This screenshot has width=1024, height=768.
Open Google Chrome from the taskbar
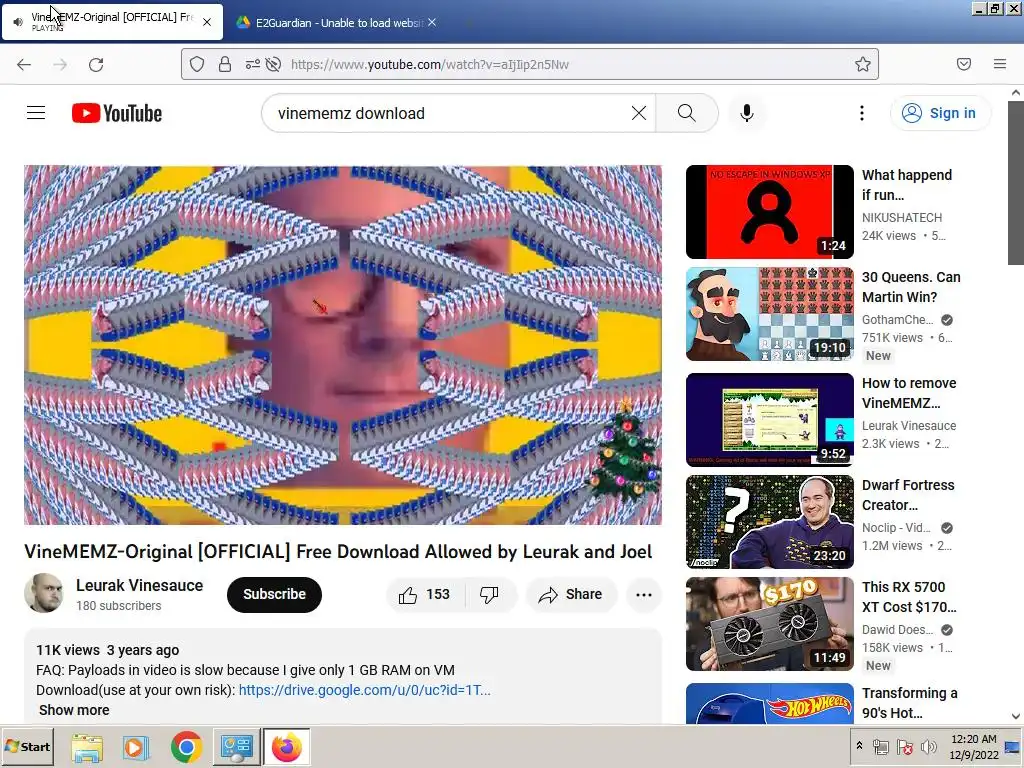click(186, 747)
